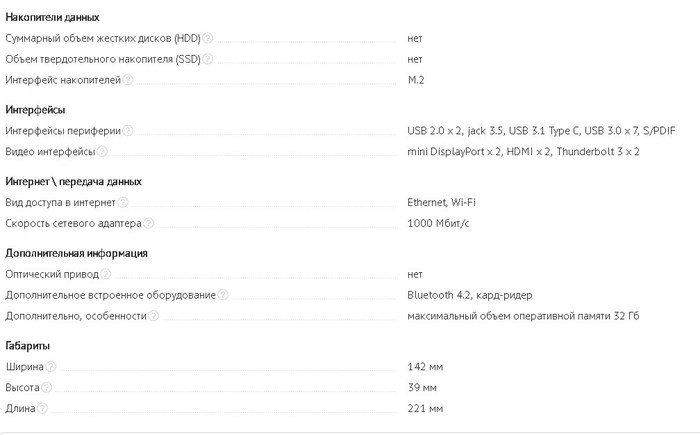Click question mark by Скорость сетевого адаптера
Image resolution: width=700 pixels, height=435 pixels.
pyautogui.click(x=149, y=223)
